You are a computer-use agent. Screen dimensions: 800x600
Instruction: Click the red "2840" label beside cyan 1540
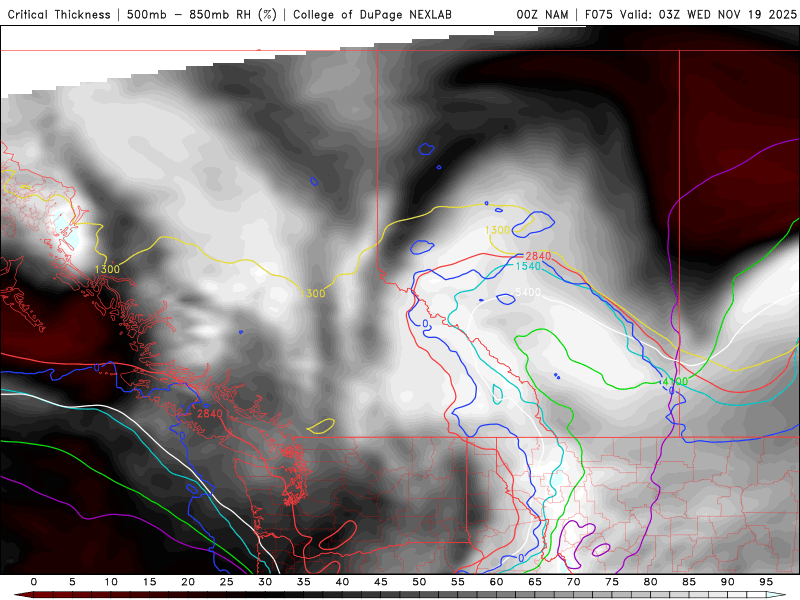tap(538, 256)
